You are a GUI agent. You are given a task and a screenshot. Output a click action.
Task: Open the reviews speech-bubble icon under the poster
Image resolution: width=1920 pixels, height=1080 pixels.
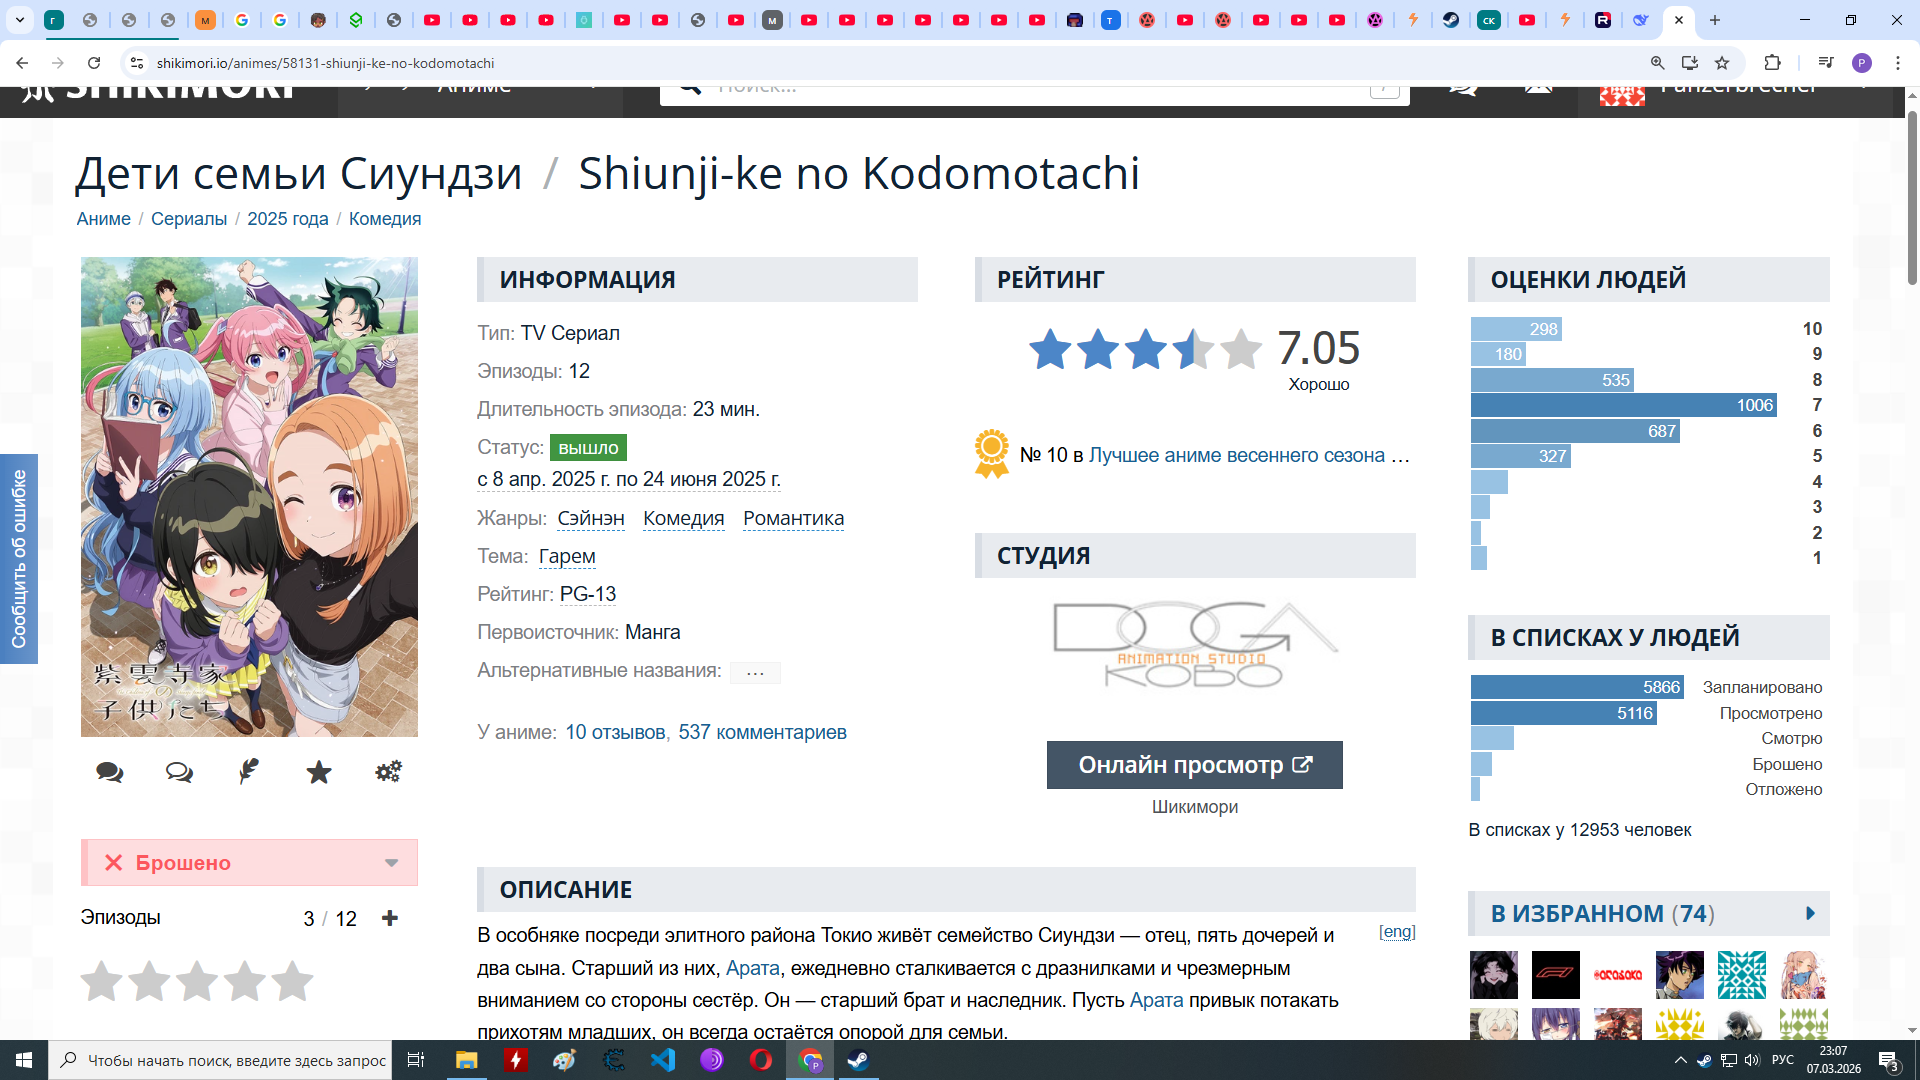click(179, 772)
